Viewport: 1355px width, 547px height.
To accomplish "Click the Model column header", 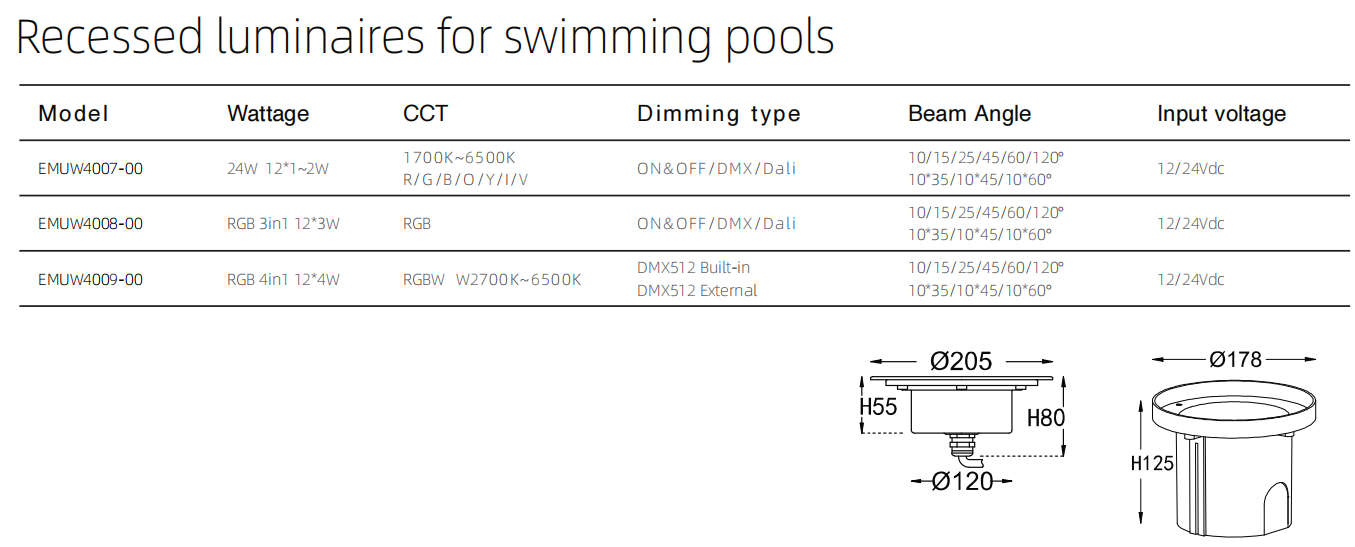I will tap(73, 114).
